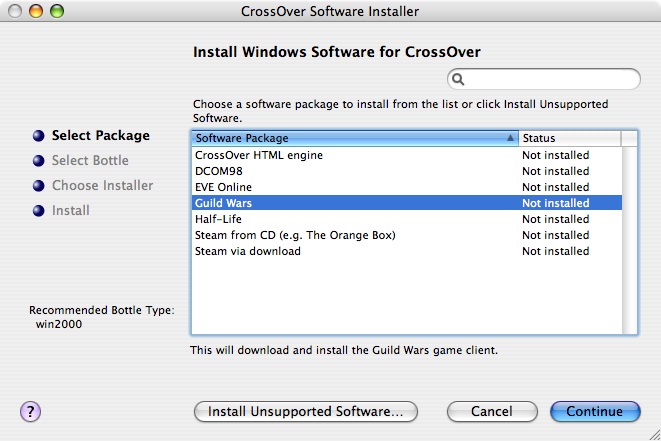Click Not installed status for Half-Life
Screen dimensions: 661x441
pos(556,219)
